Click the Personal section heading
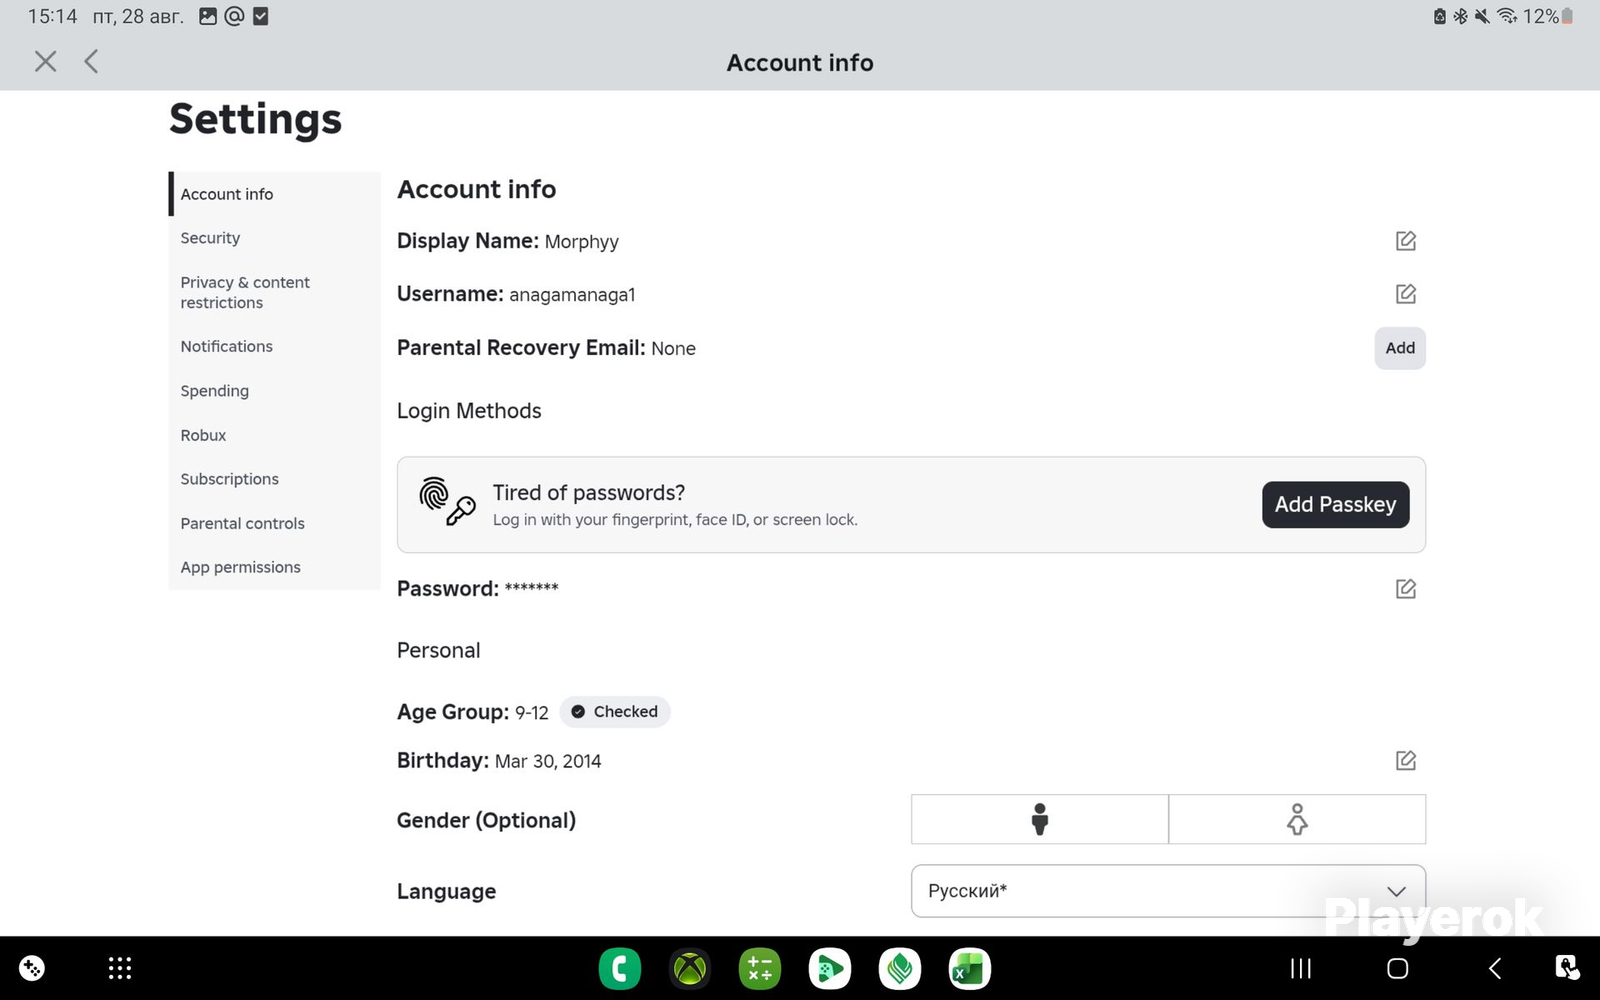Image resolution: width=1600 pixels, height=1000 pixels. [x=439, y=651]
